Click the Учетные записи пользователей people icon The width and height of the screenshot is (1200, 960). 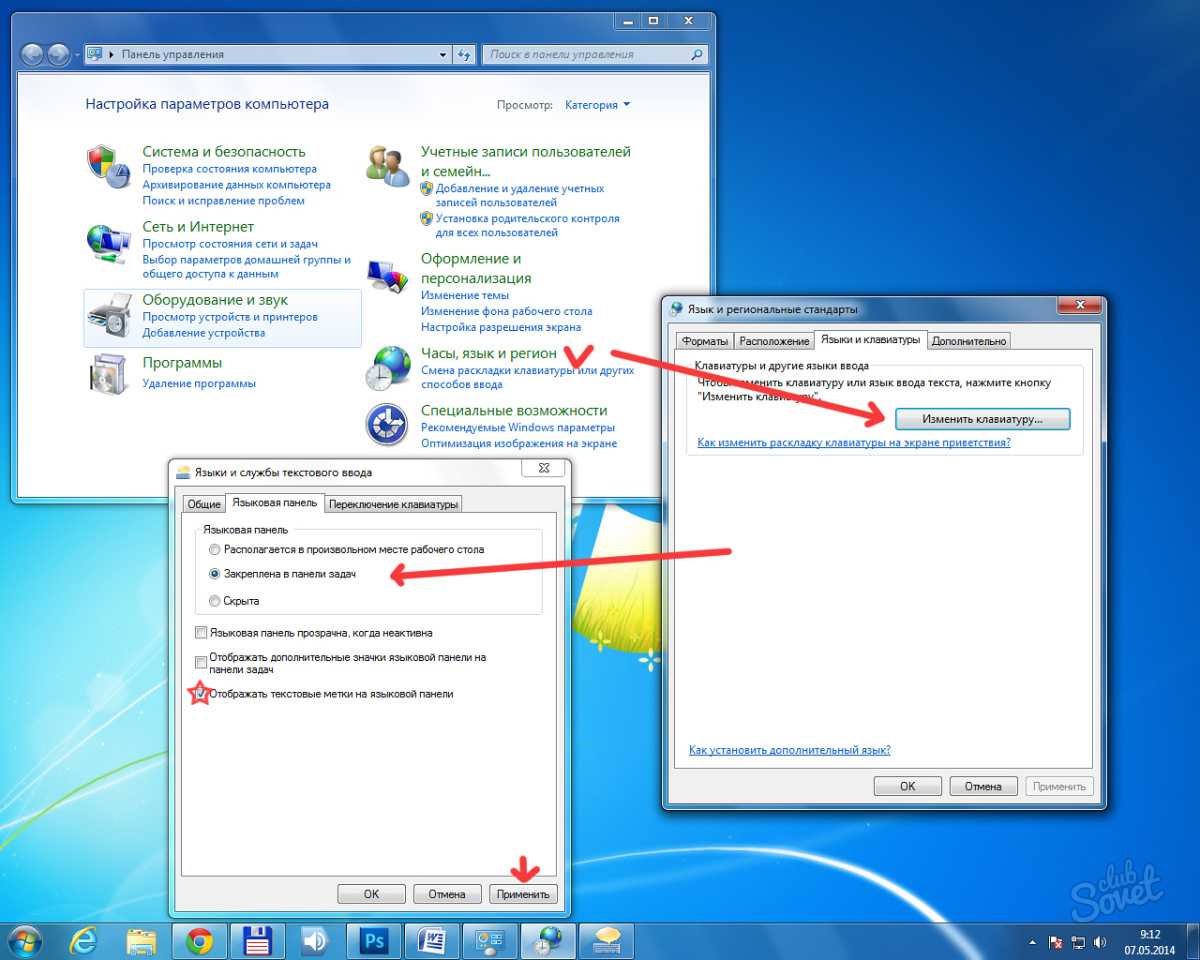point(388,166)
